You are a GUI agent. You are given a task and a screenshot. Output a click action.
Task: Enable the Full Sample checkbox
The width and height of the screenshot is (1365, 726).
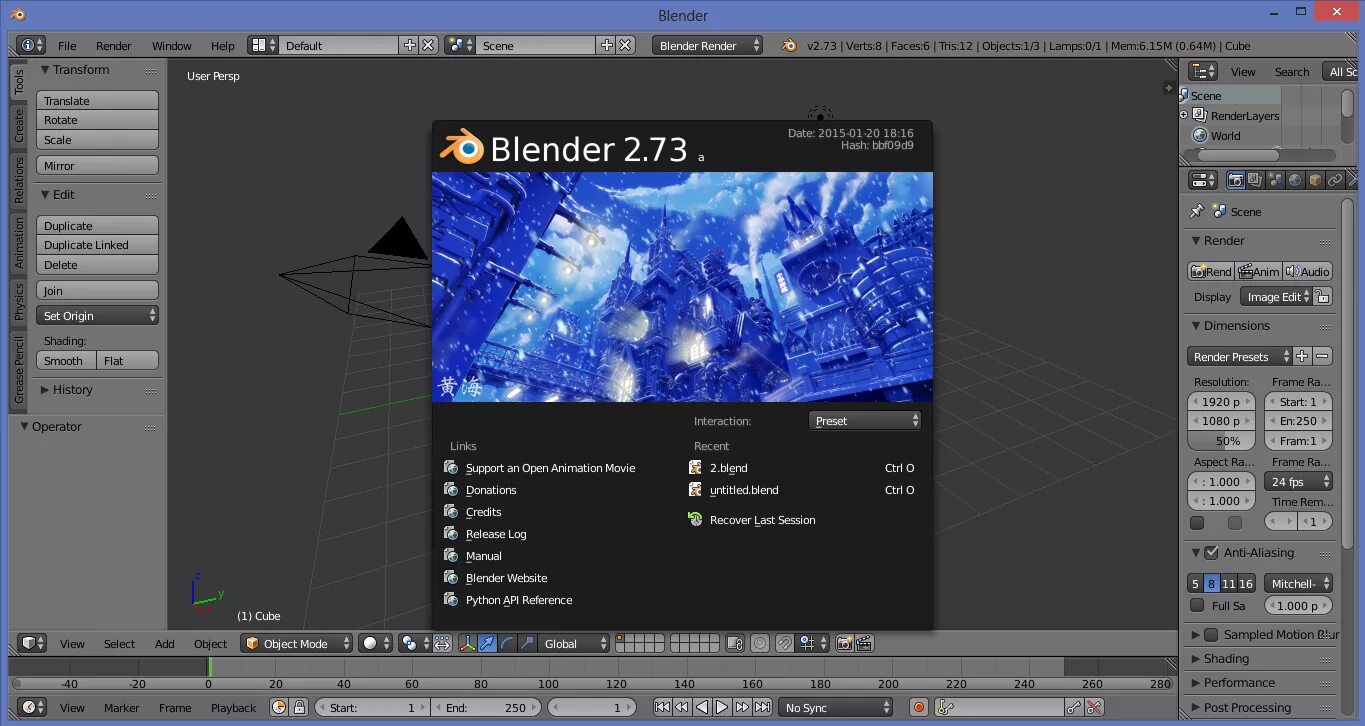(1197, 605)
